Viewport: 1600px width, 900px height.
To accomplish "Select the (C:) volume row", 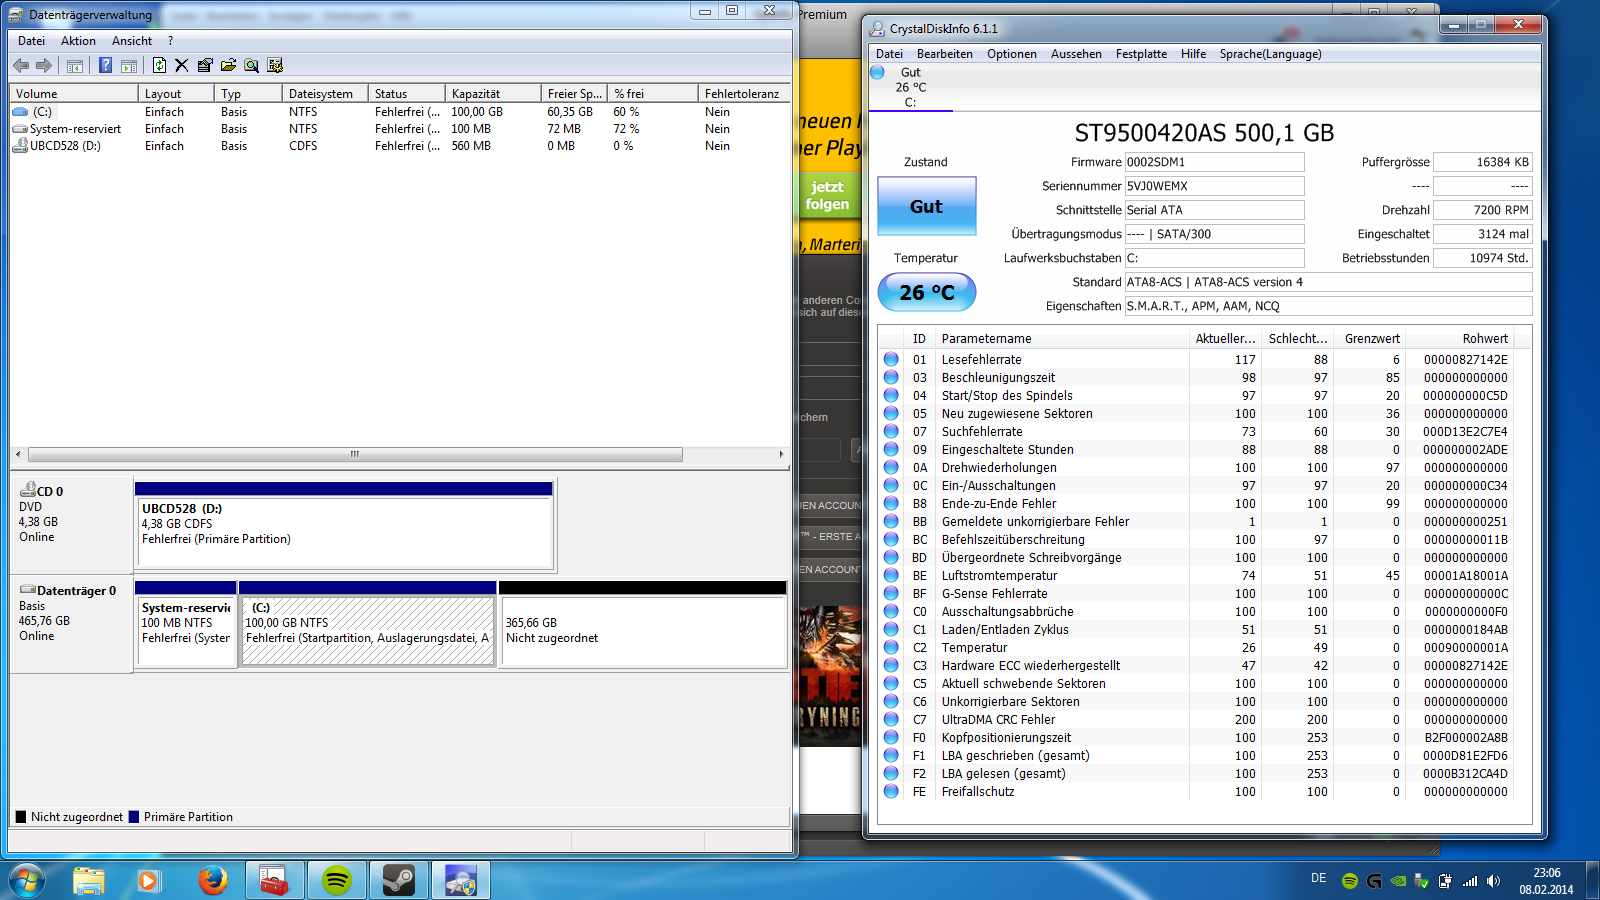I will (x=400, y=112).
